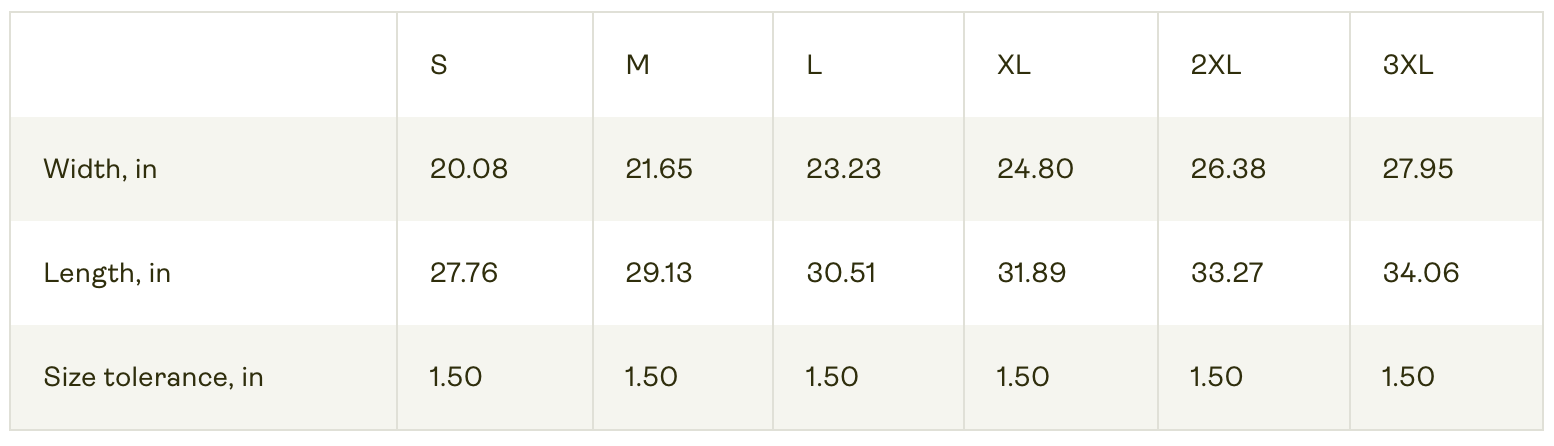This screenshot has height=446, width=1554.
Task: Click the 31.89 length cell
Action: [1032, 273]
